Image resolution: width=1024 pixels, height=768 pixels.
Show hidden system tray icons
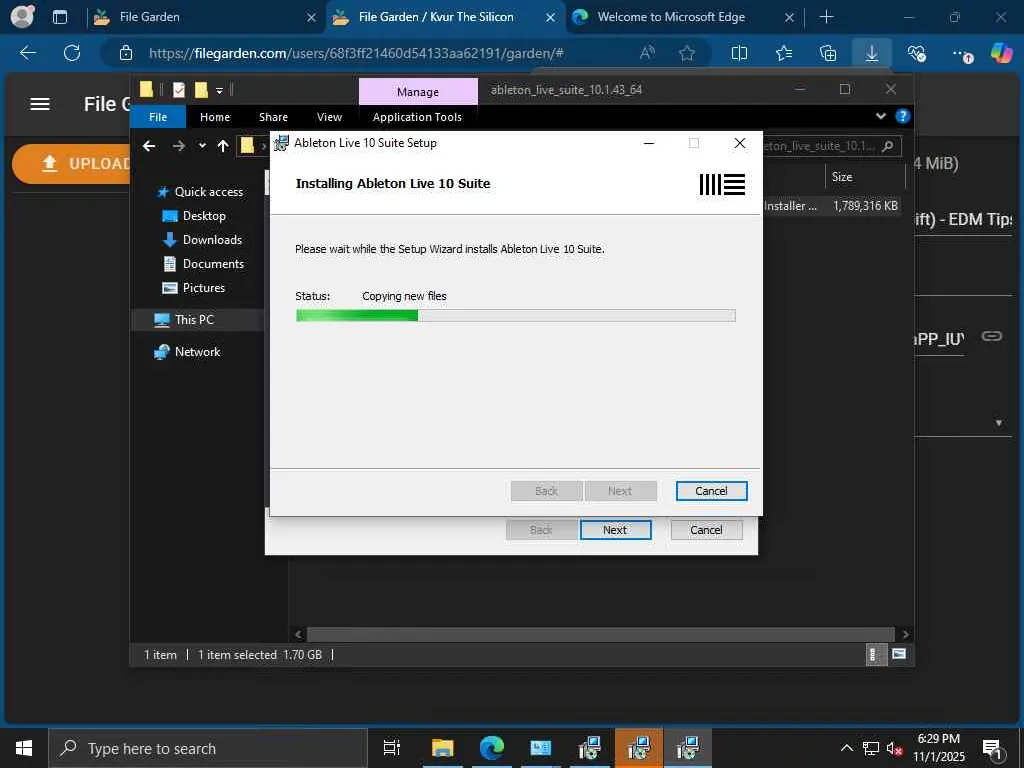846,748
